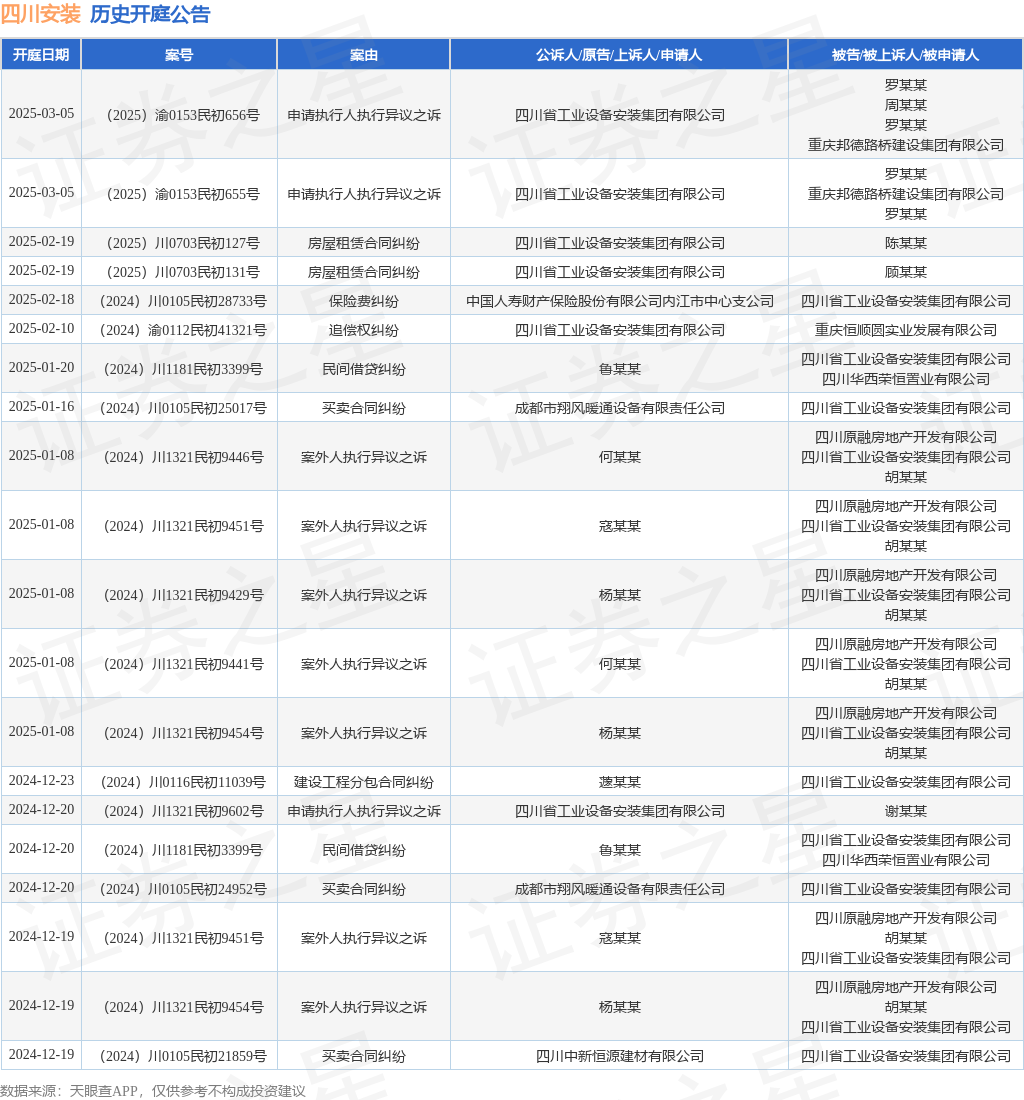Click the date 2025-01-16
The width and height of the screenshot is (1024, 1100).
click(x=41, y=406)
